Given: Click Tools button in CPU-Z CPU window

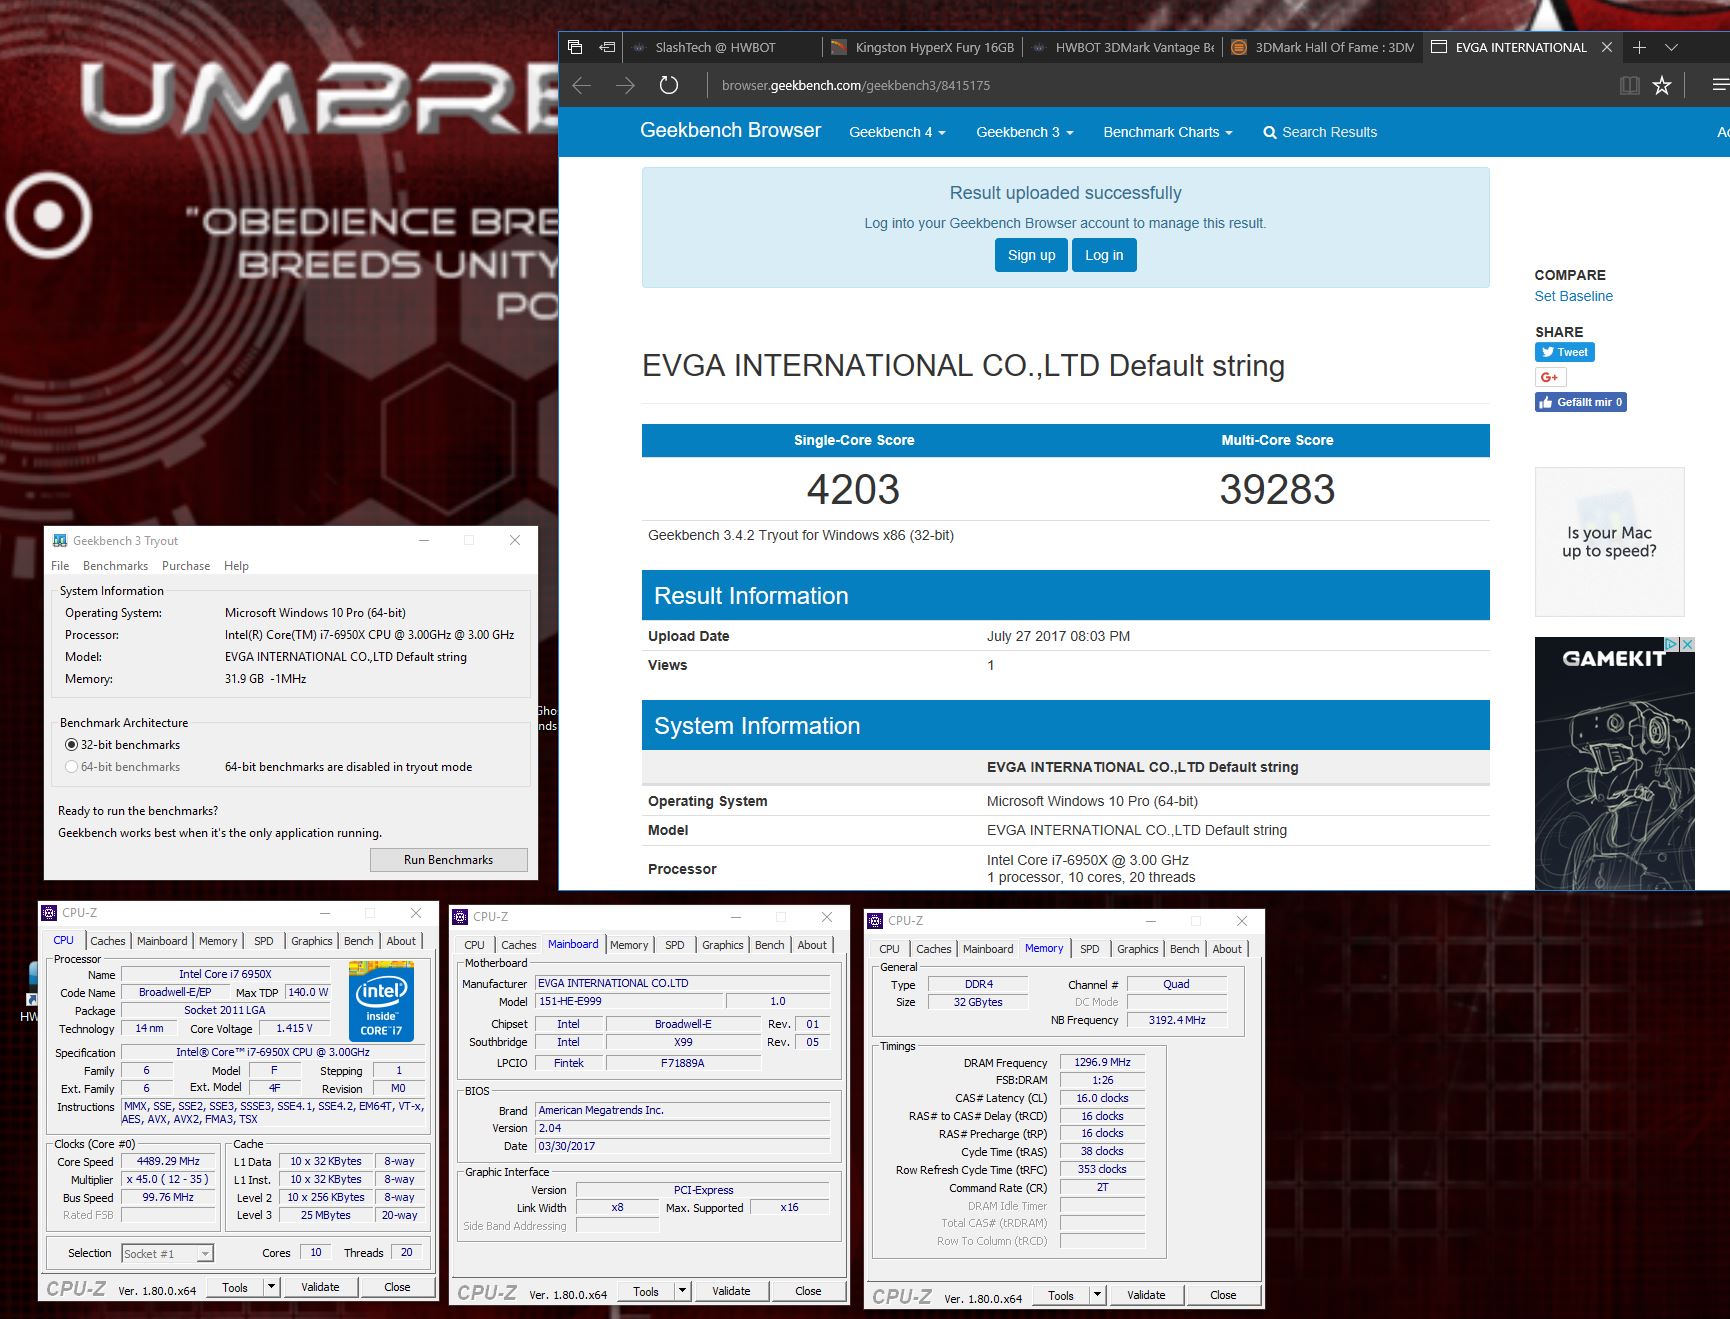Looking at the screenshot, I should click(235, 1288).
